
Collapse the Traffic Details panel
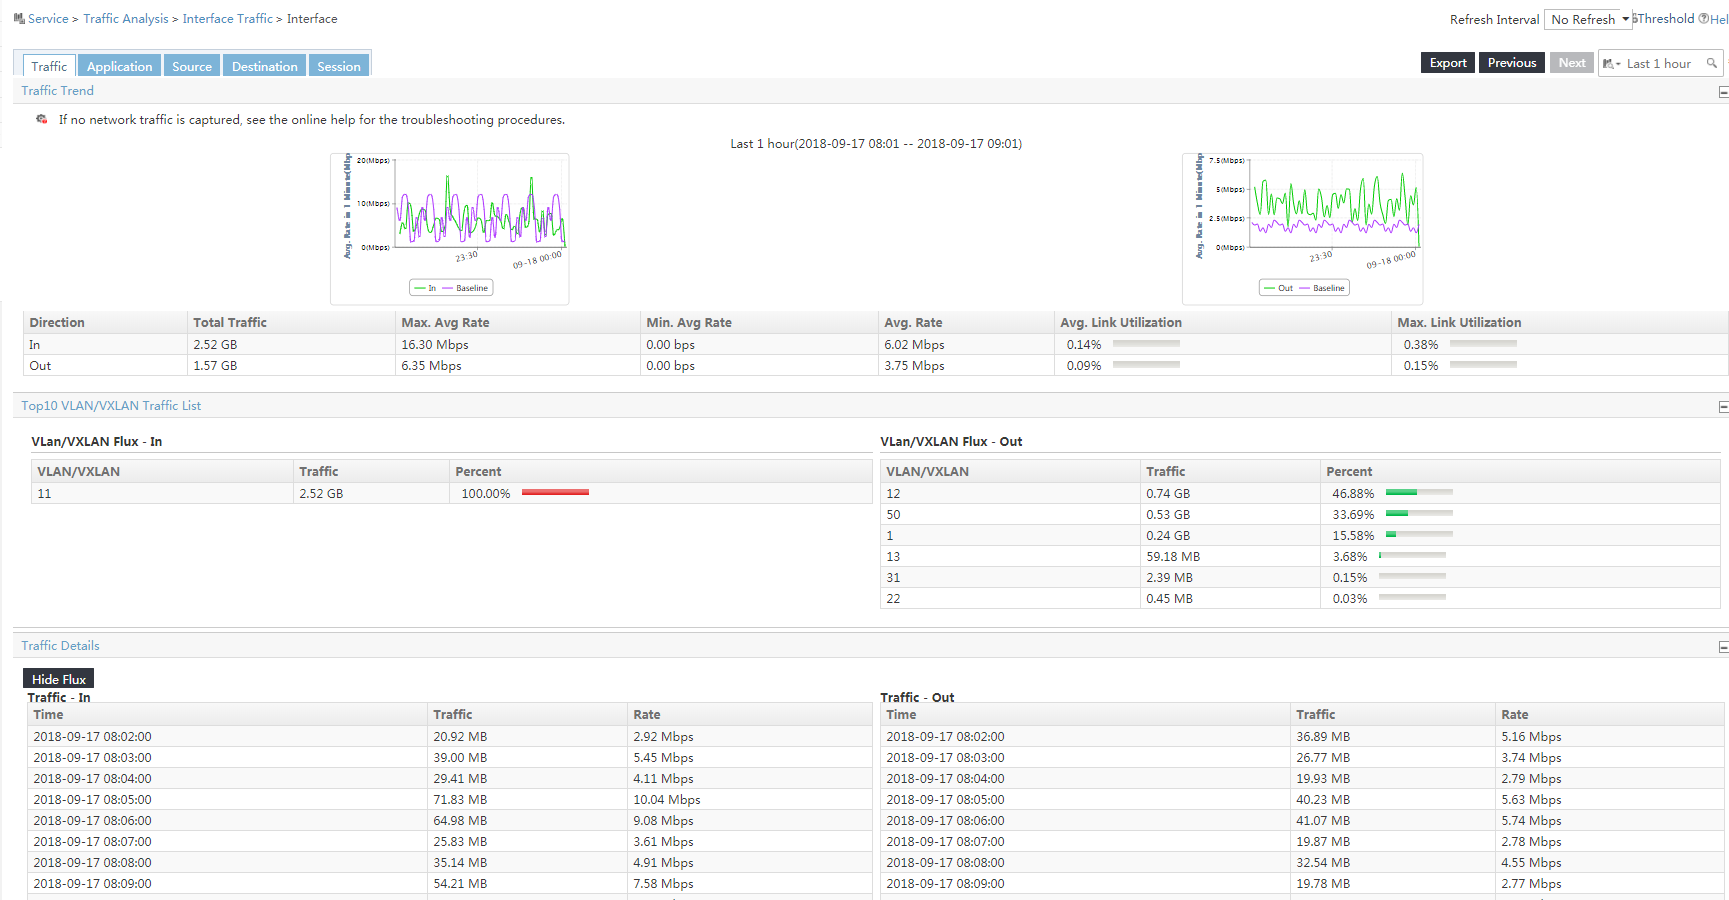1723,647
